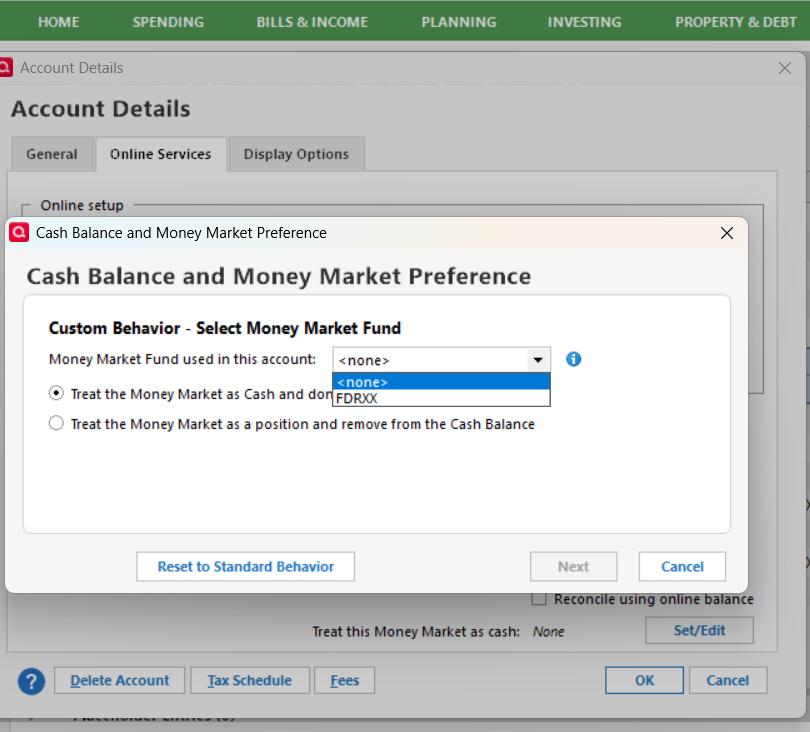Select <none> in the fund dropdown list
This screenshot has width=810, height=732.
pyautogui.click(x=441, y=382)
